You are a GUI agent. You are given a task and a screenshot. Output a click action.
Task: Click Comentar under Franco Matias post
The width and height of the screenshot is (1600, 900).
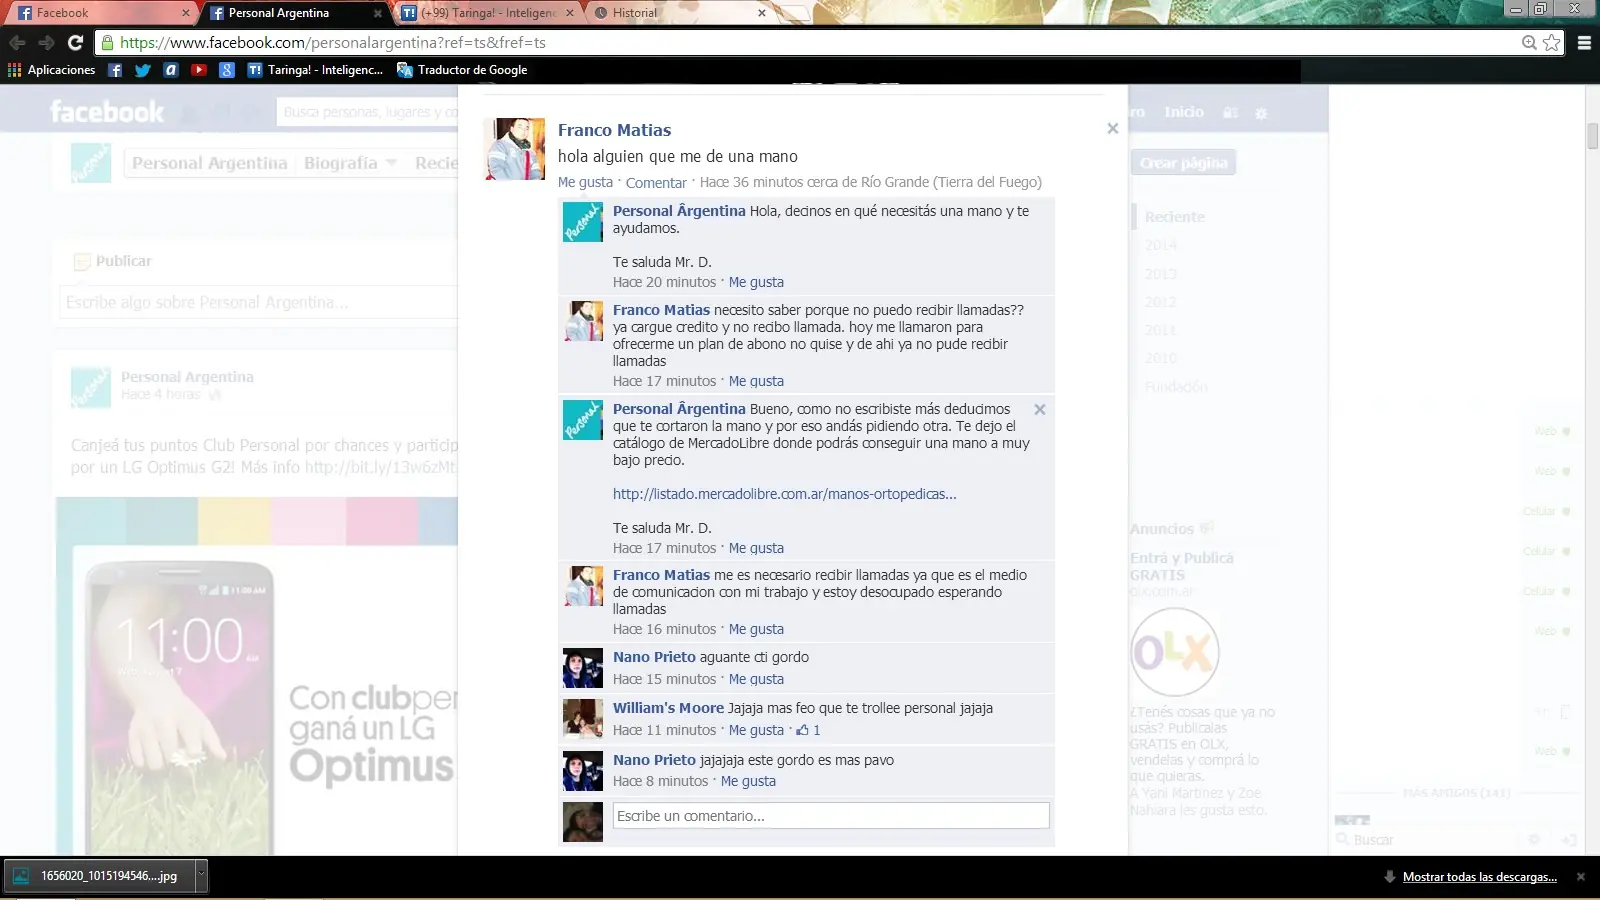[656, 182]
